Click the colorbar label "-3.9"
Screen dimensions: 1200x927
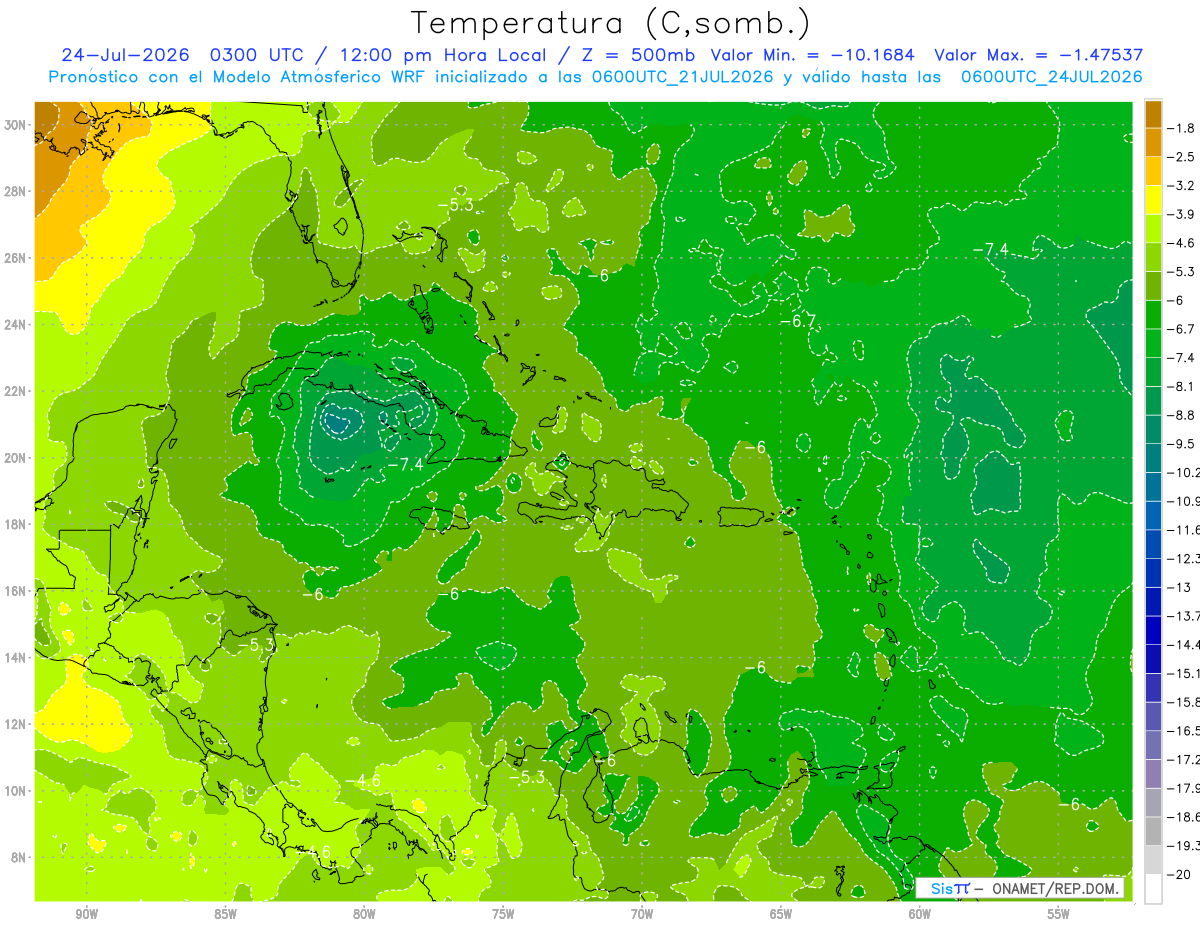(x=1180, y=214)
